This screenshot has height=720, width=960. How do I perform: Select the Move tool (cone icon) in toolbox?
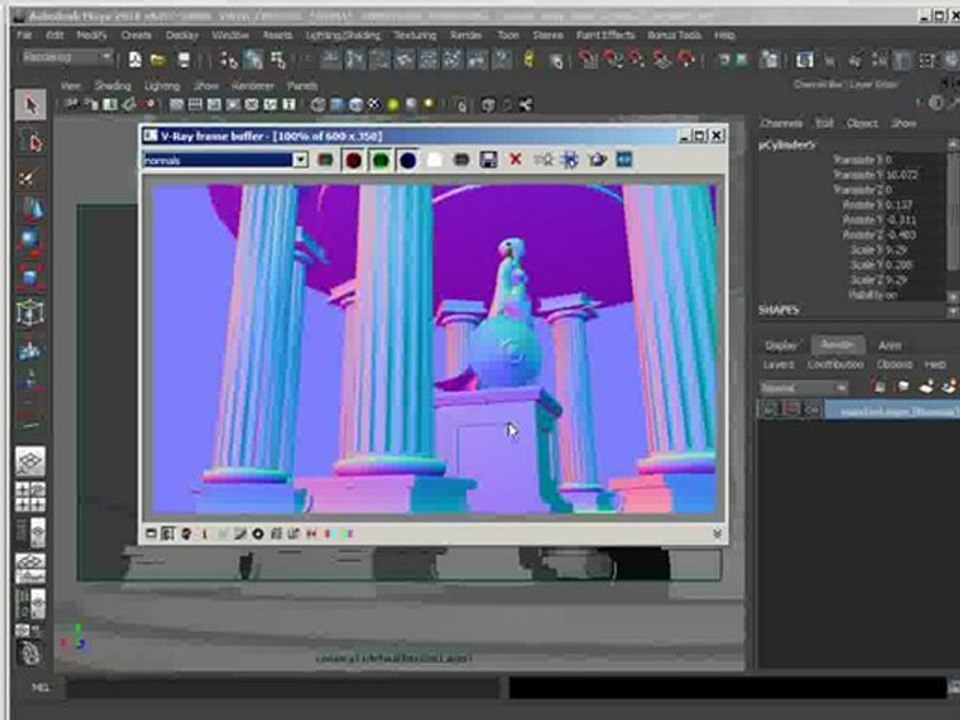point(31,210)
